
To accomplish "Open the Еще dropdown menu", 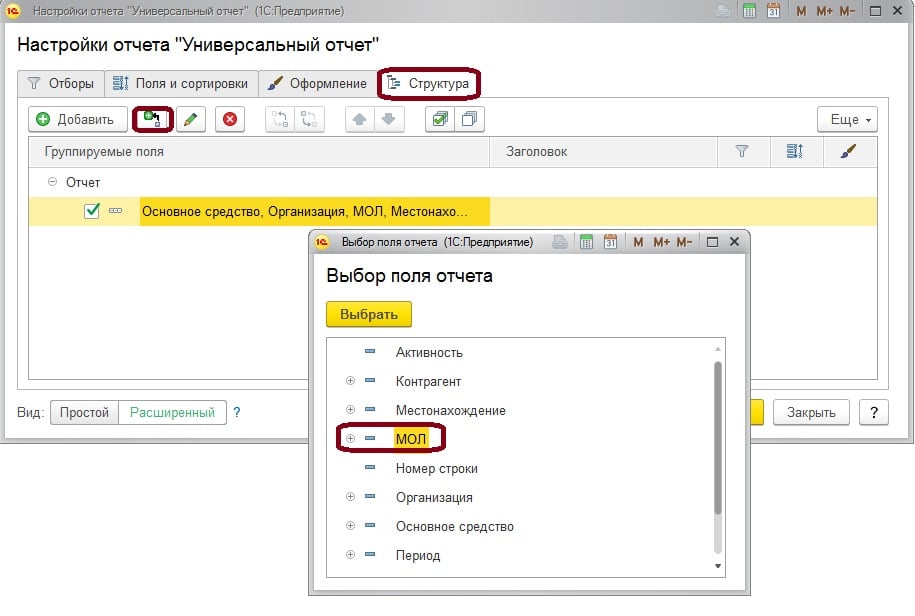I will pyautogui.click(x=846, y=119).
